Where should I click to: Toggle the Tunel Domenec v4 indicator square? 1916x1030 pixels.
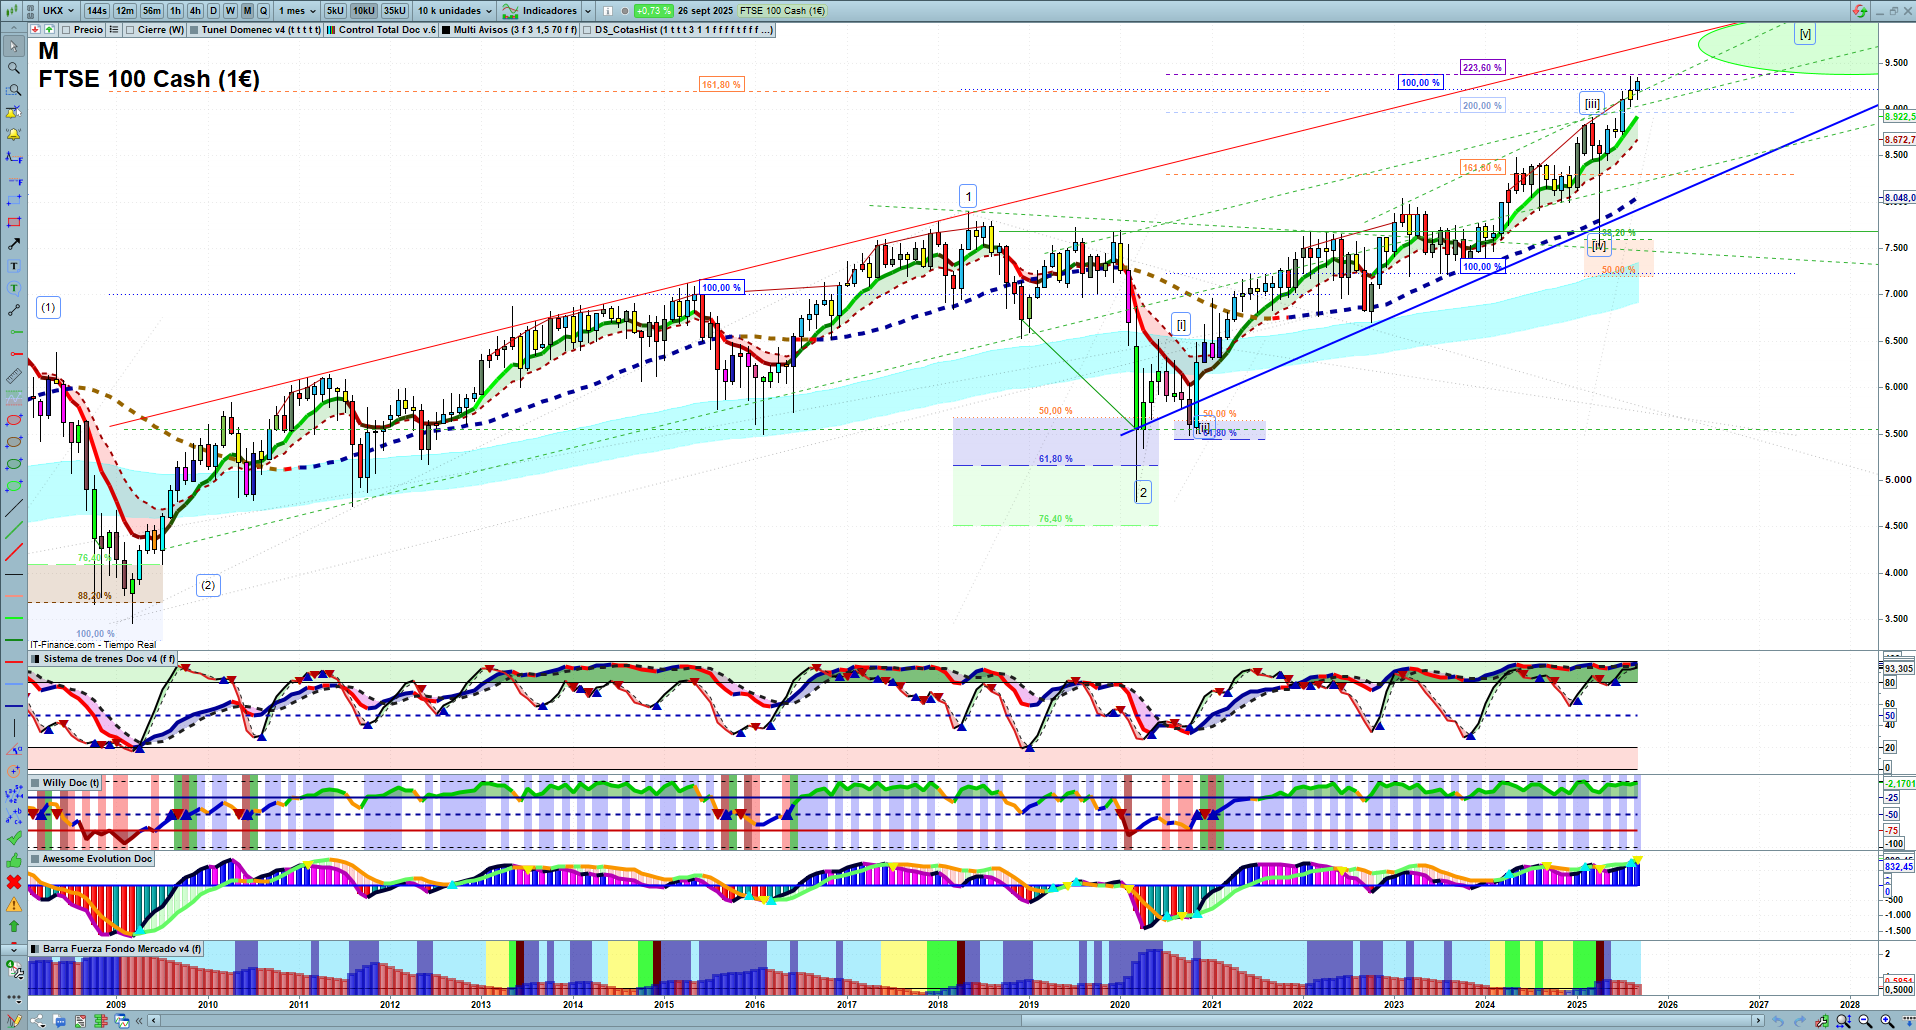coord(194,30)
